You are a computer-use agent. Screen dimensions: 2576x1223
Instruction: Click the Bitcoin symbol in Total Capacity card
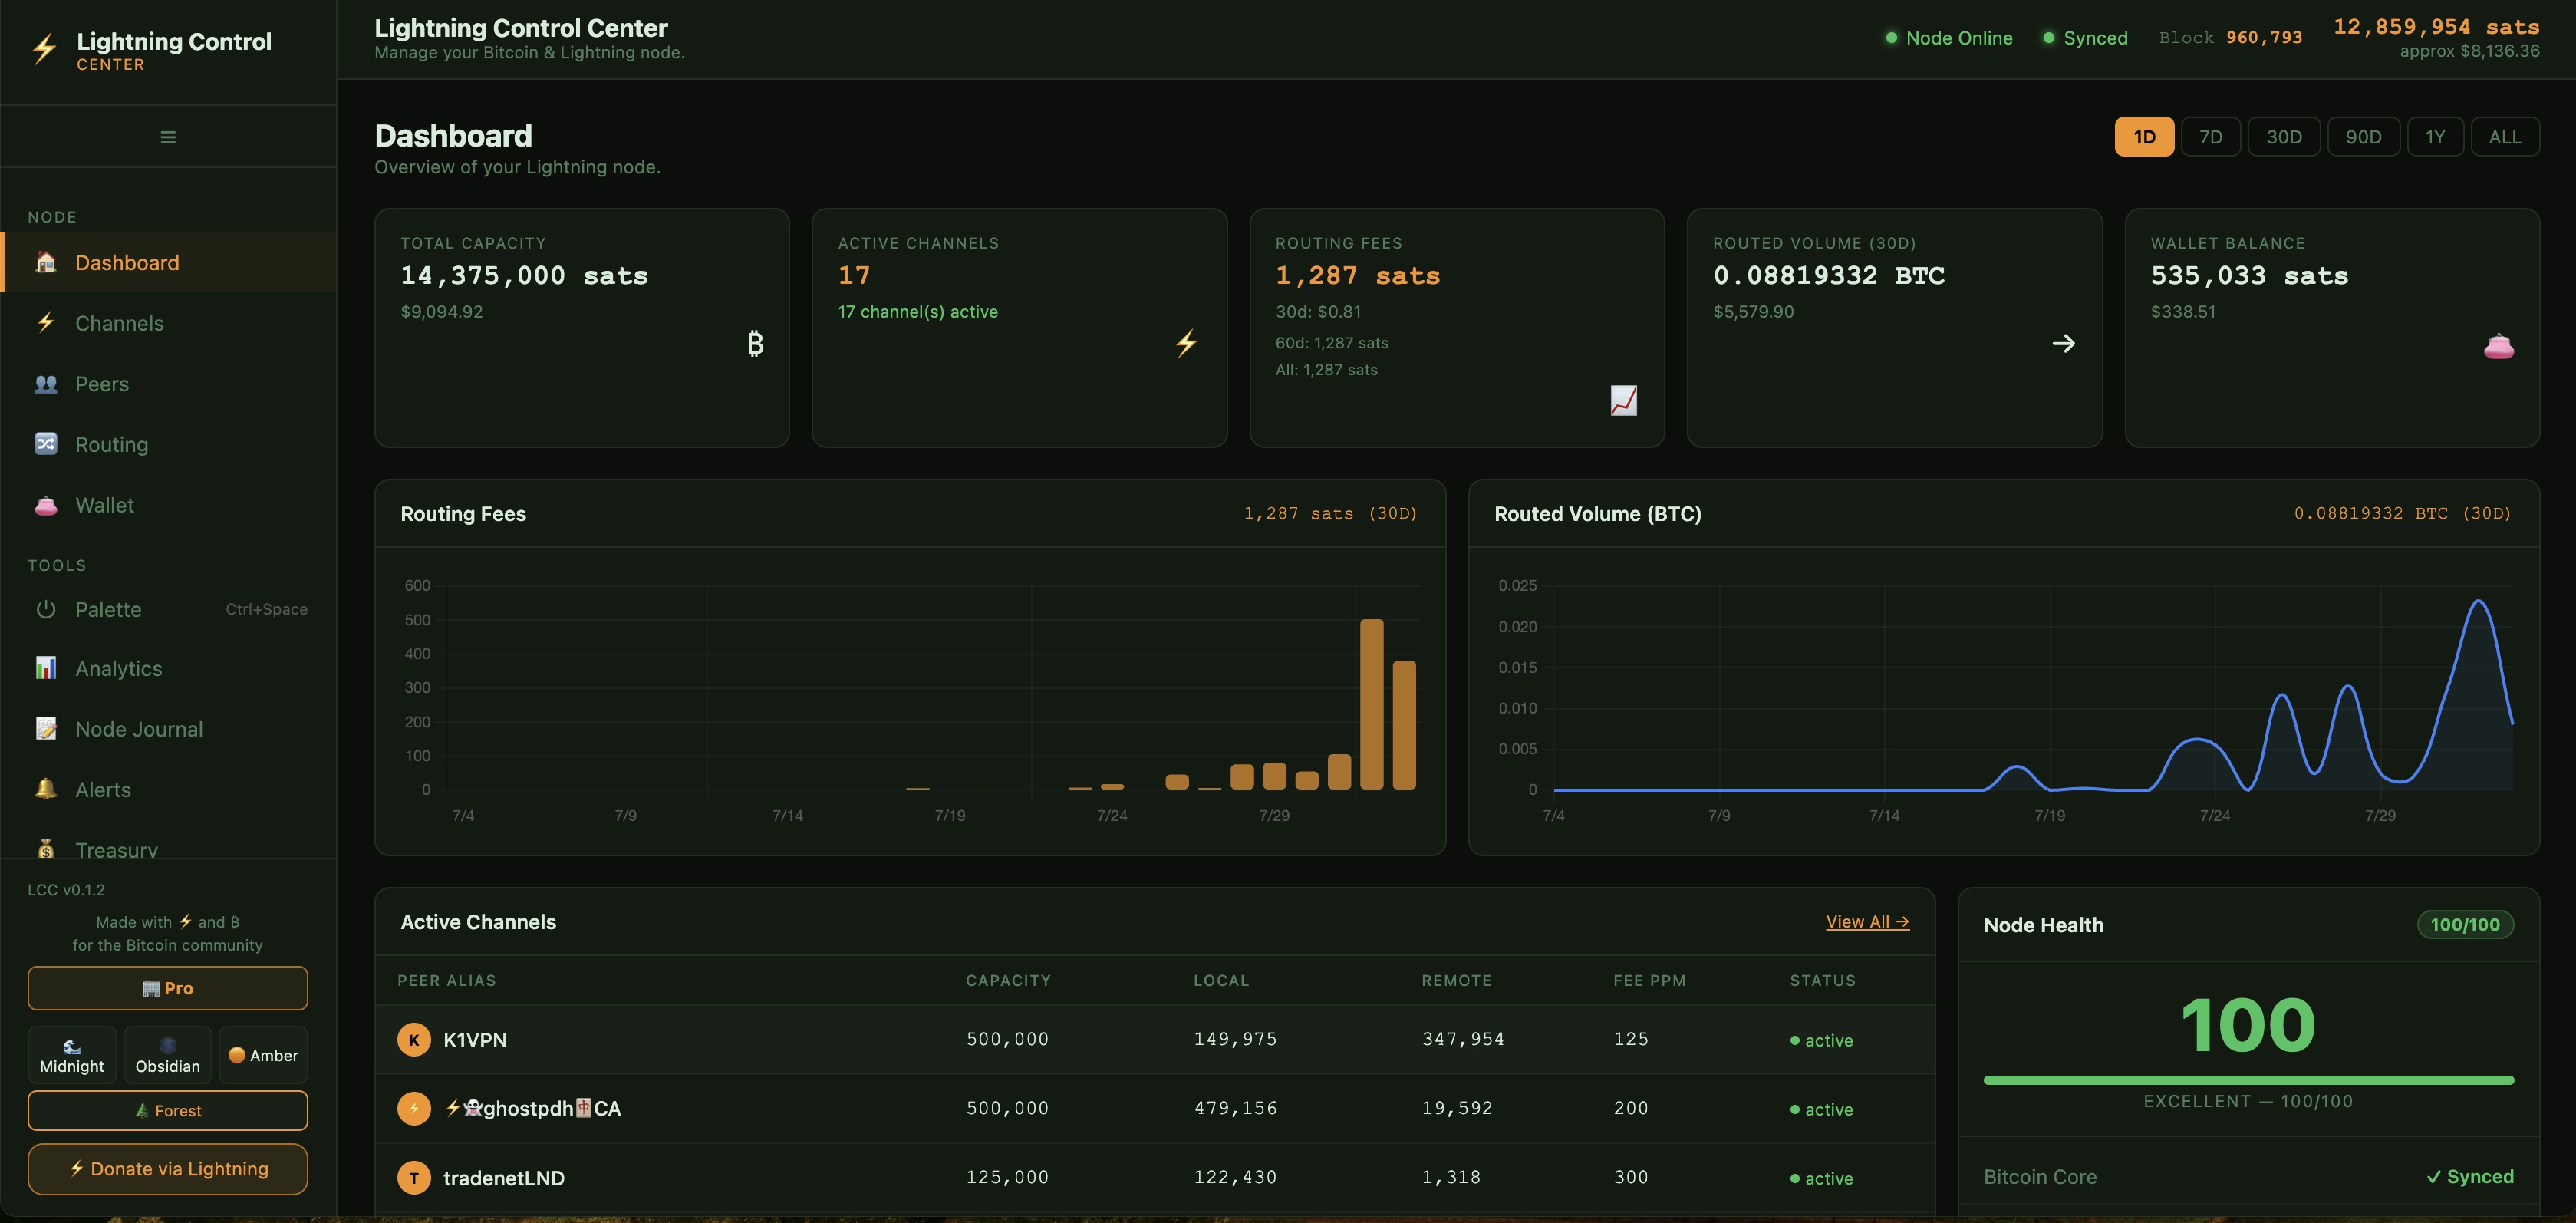pos(755,344)
